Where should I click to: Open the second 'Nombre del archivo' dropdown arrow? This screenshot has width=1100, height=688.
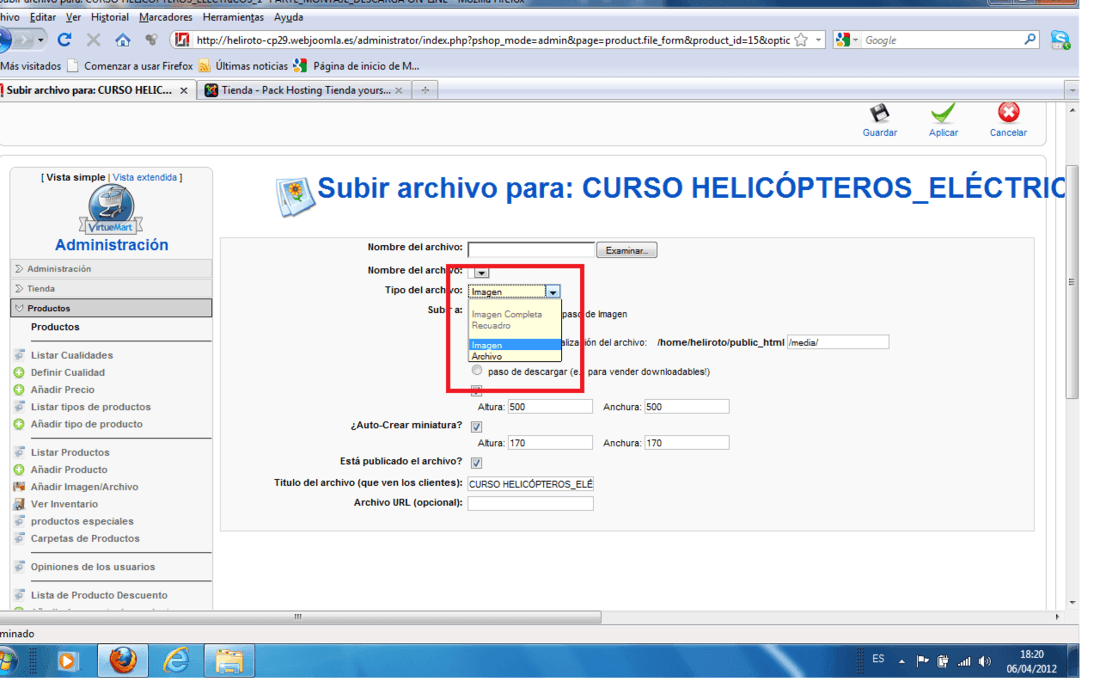[x=481, y=273]
